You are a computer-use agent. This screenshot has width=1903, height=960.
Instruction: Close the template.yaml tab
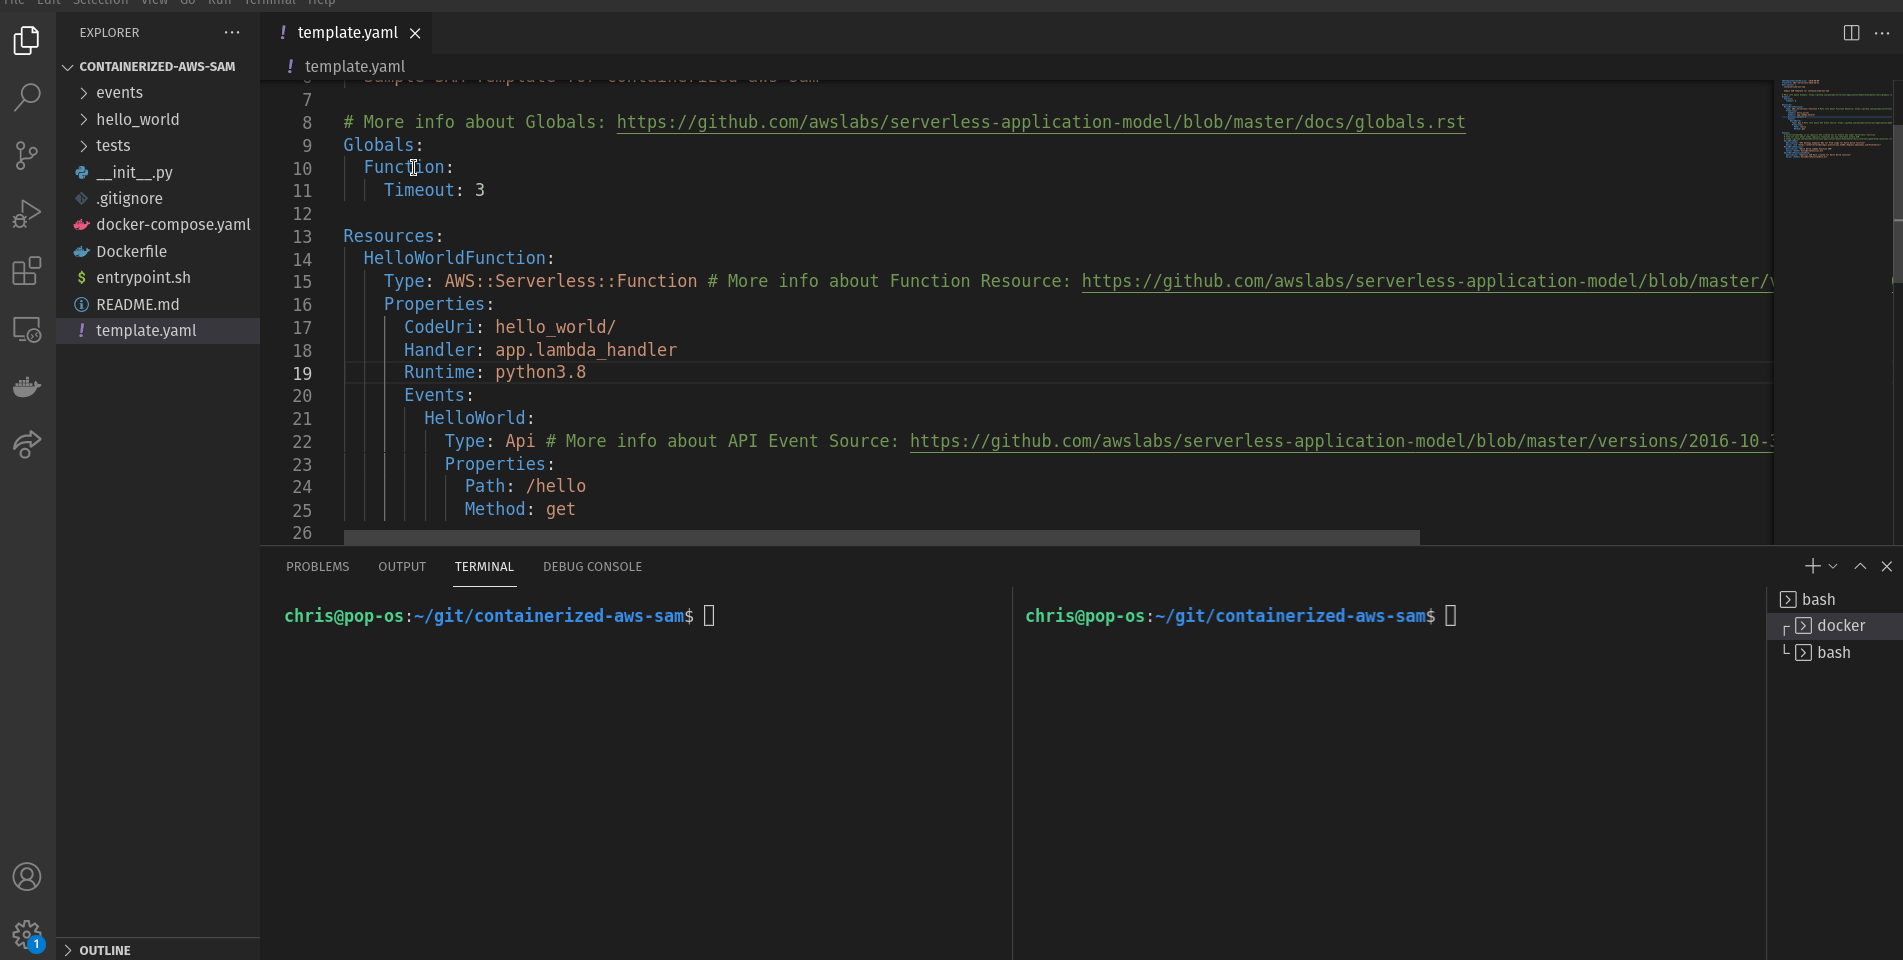pos(415,33)
